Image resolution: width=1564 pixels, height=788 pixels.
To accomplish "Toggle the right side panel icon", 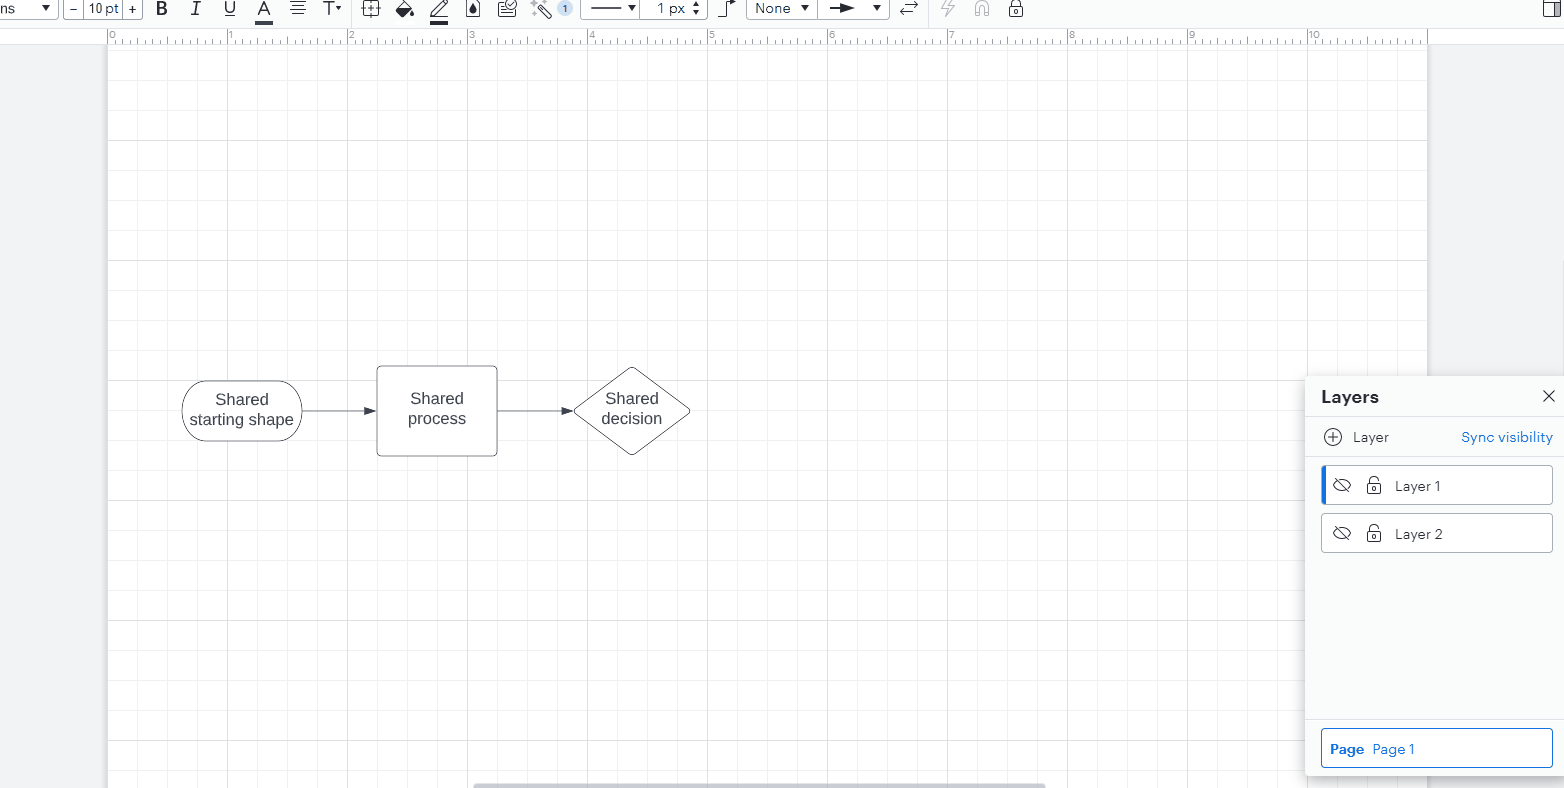I will [1552, 9].
